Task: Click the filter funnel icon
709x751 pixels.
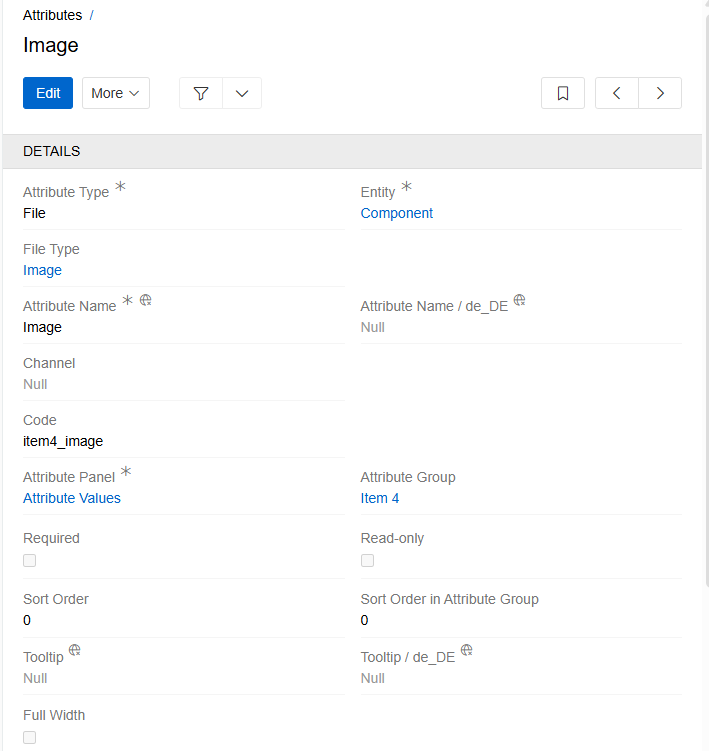Action: tap(201, 93)
